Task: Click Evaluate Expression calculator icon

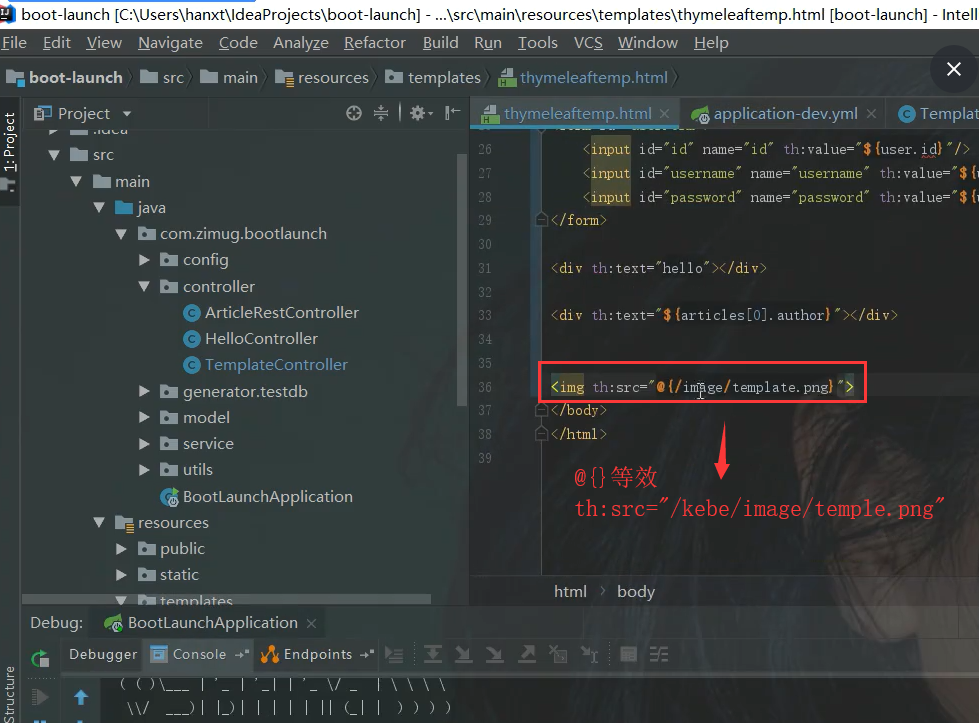Action: [x=628, y=654]
